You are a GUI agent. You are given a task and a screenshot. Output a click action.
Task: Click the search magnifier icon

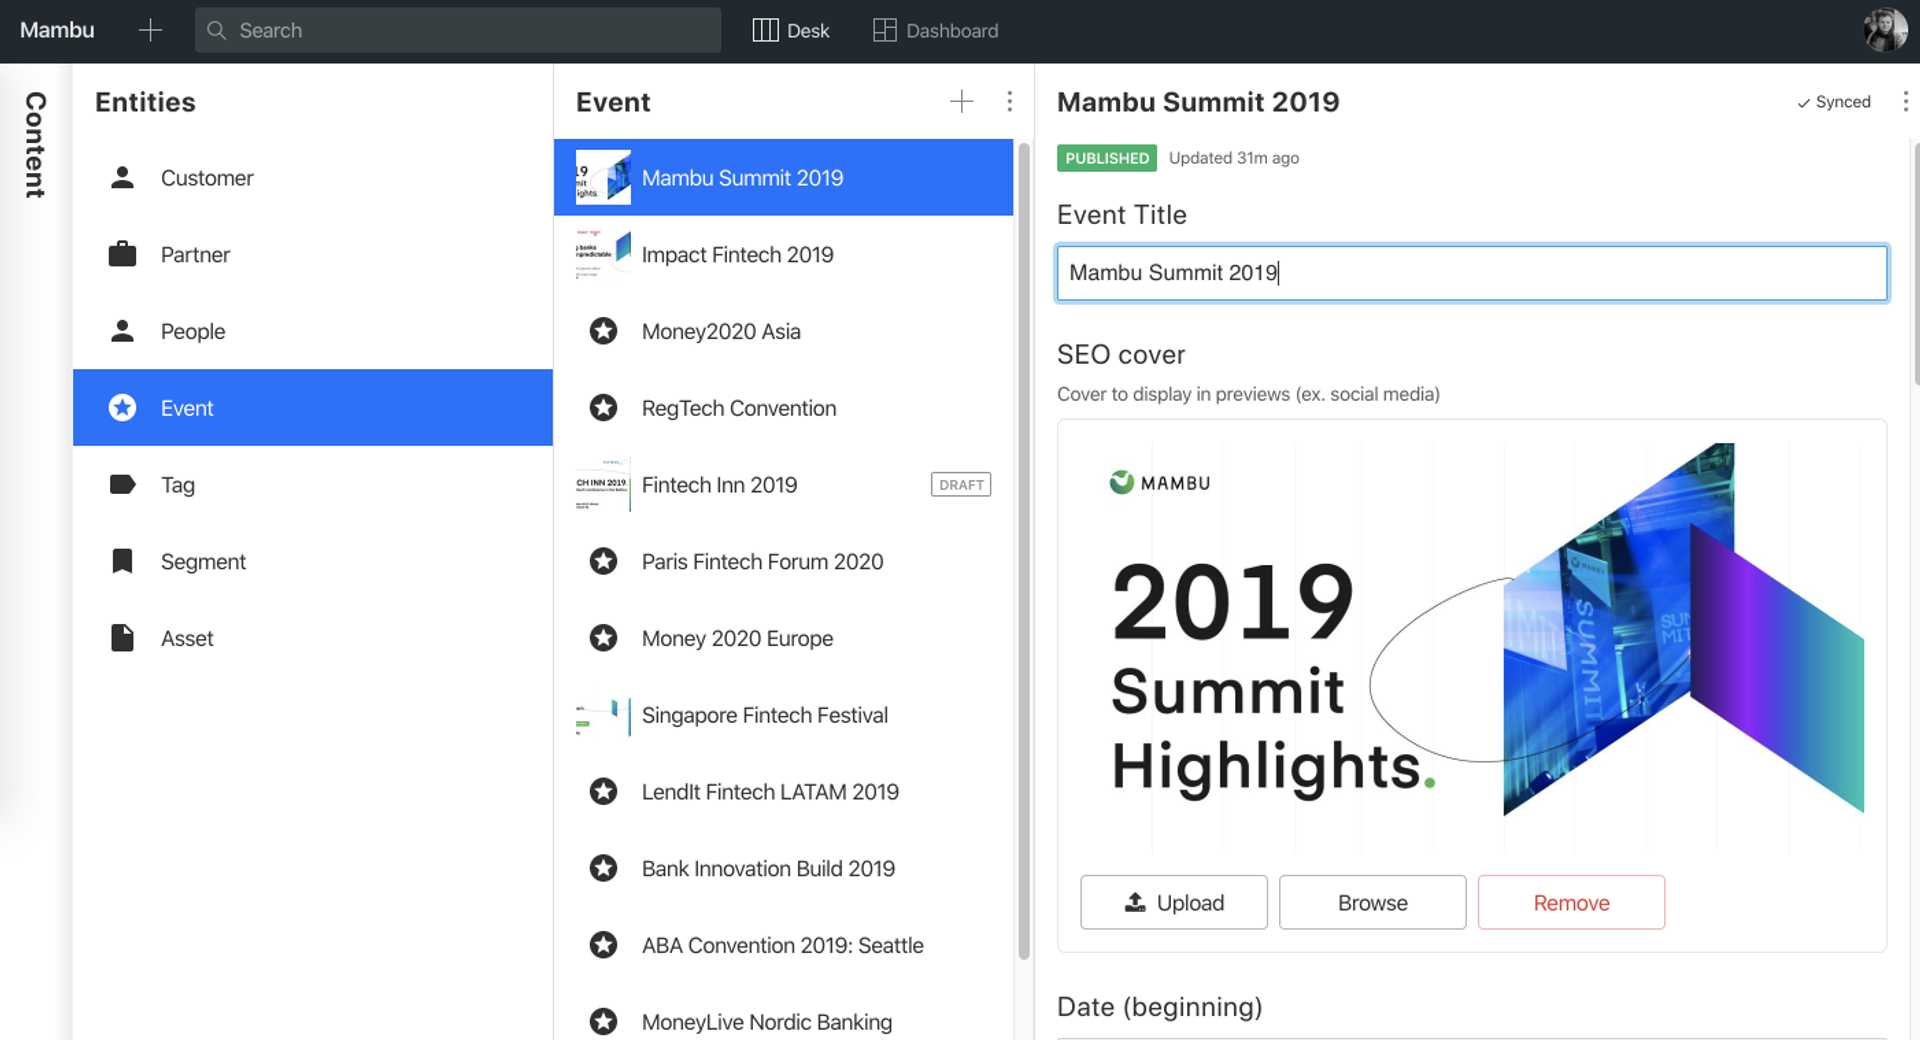pos(216,30)
